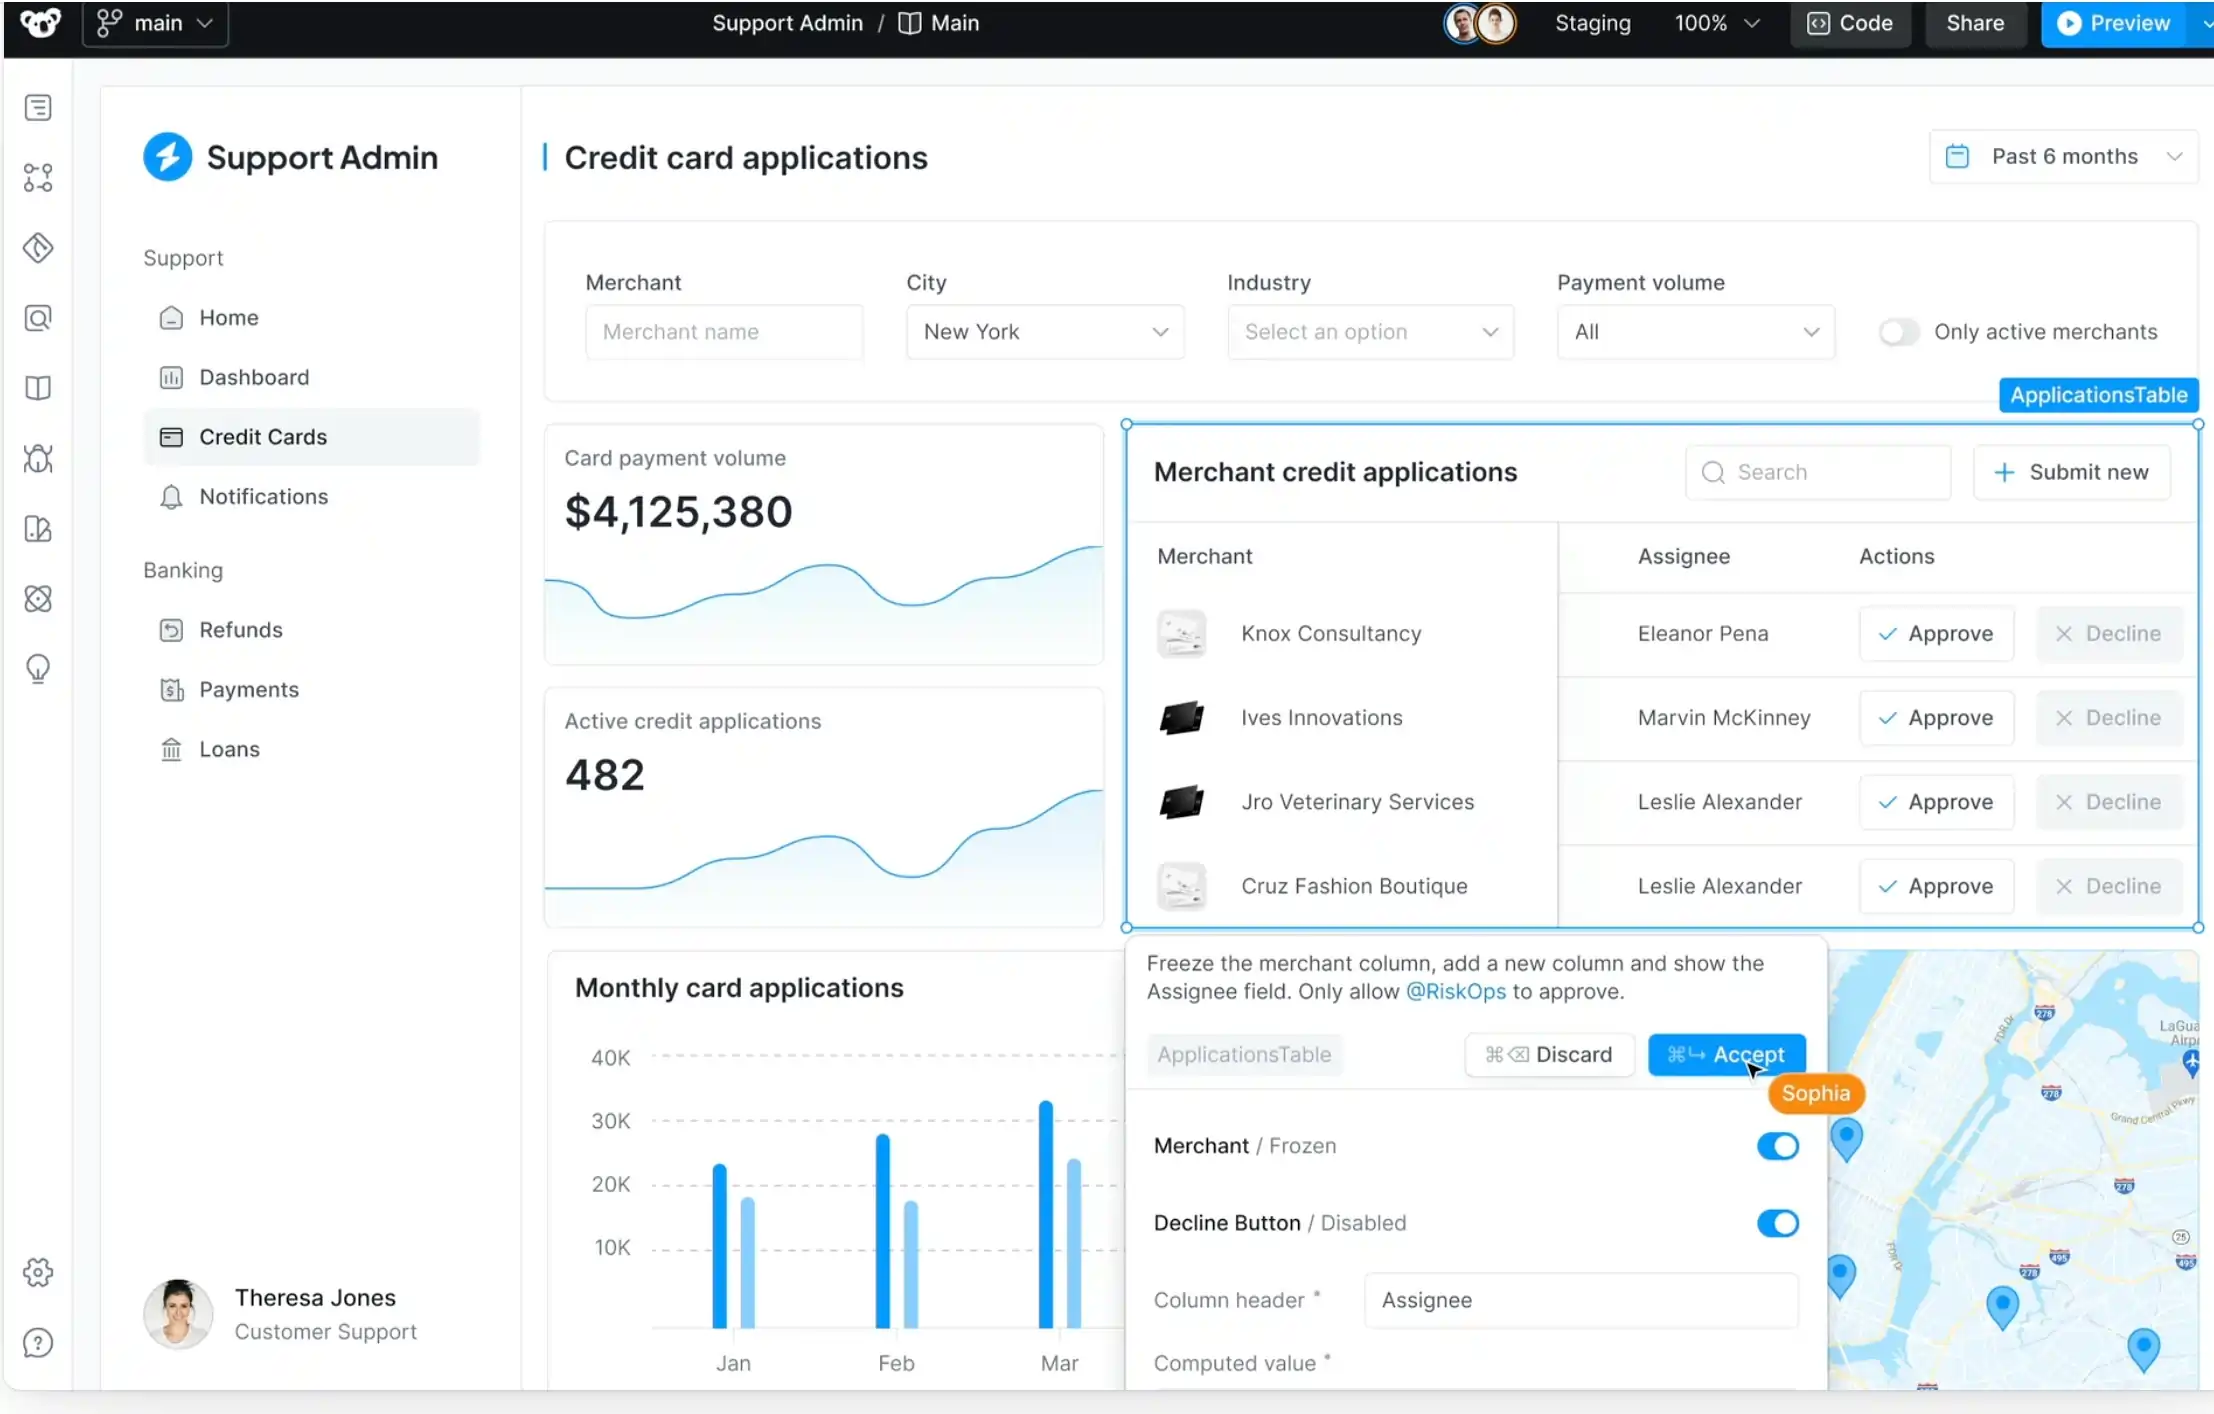Screen dimensions: 2214x1414
Task: Expand the City New York dropdown
Action: [x=1045, y=332]
